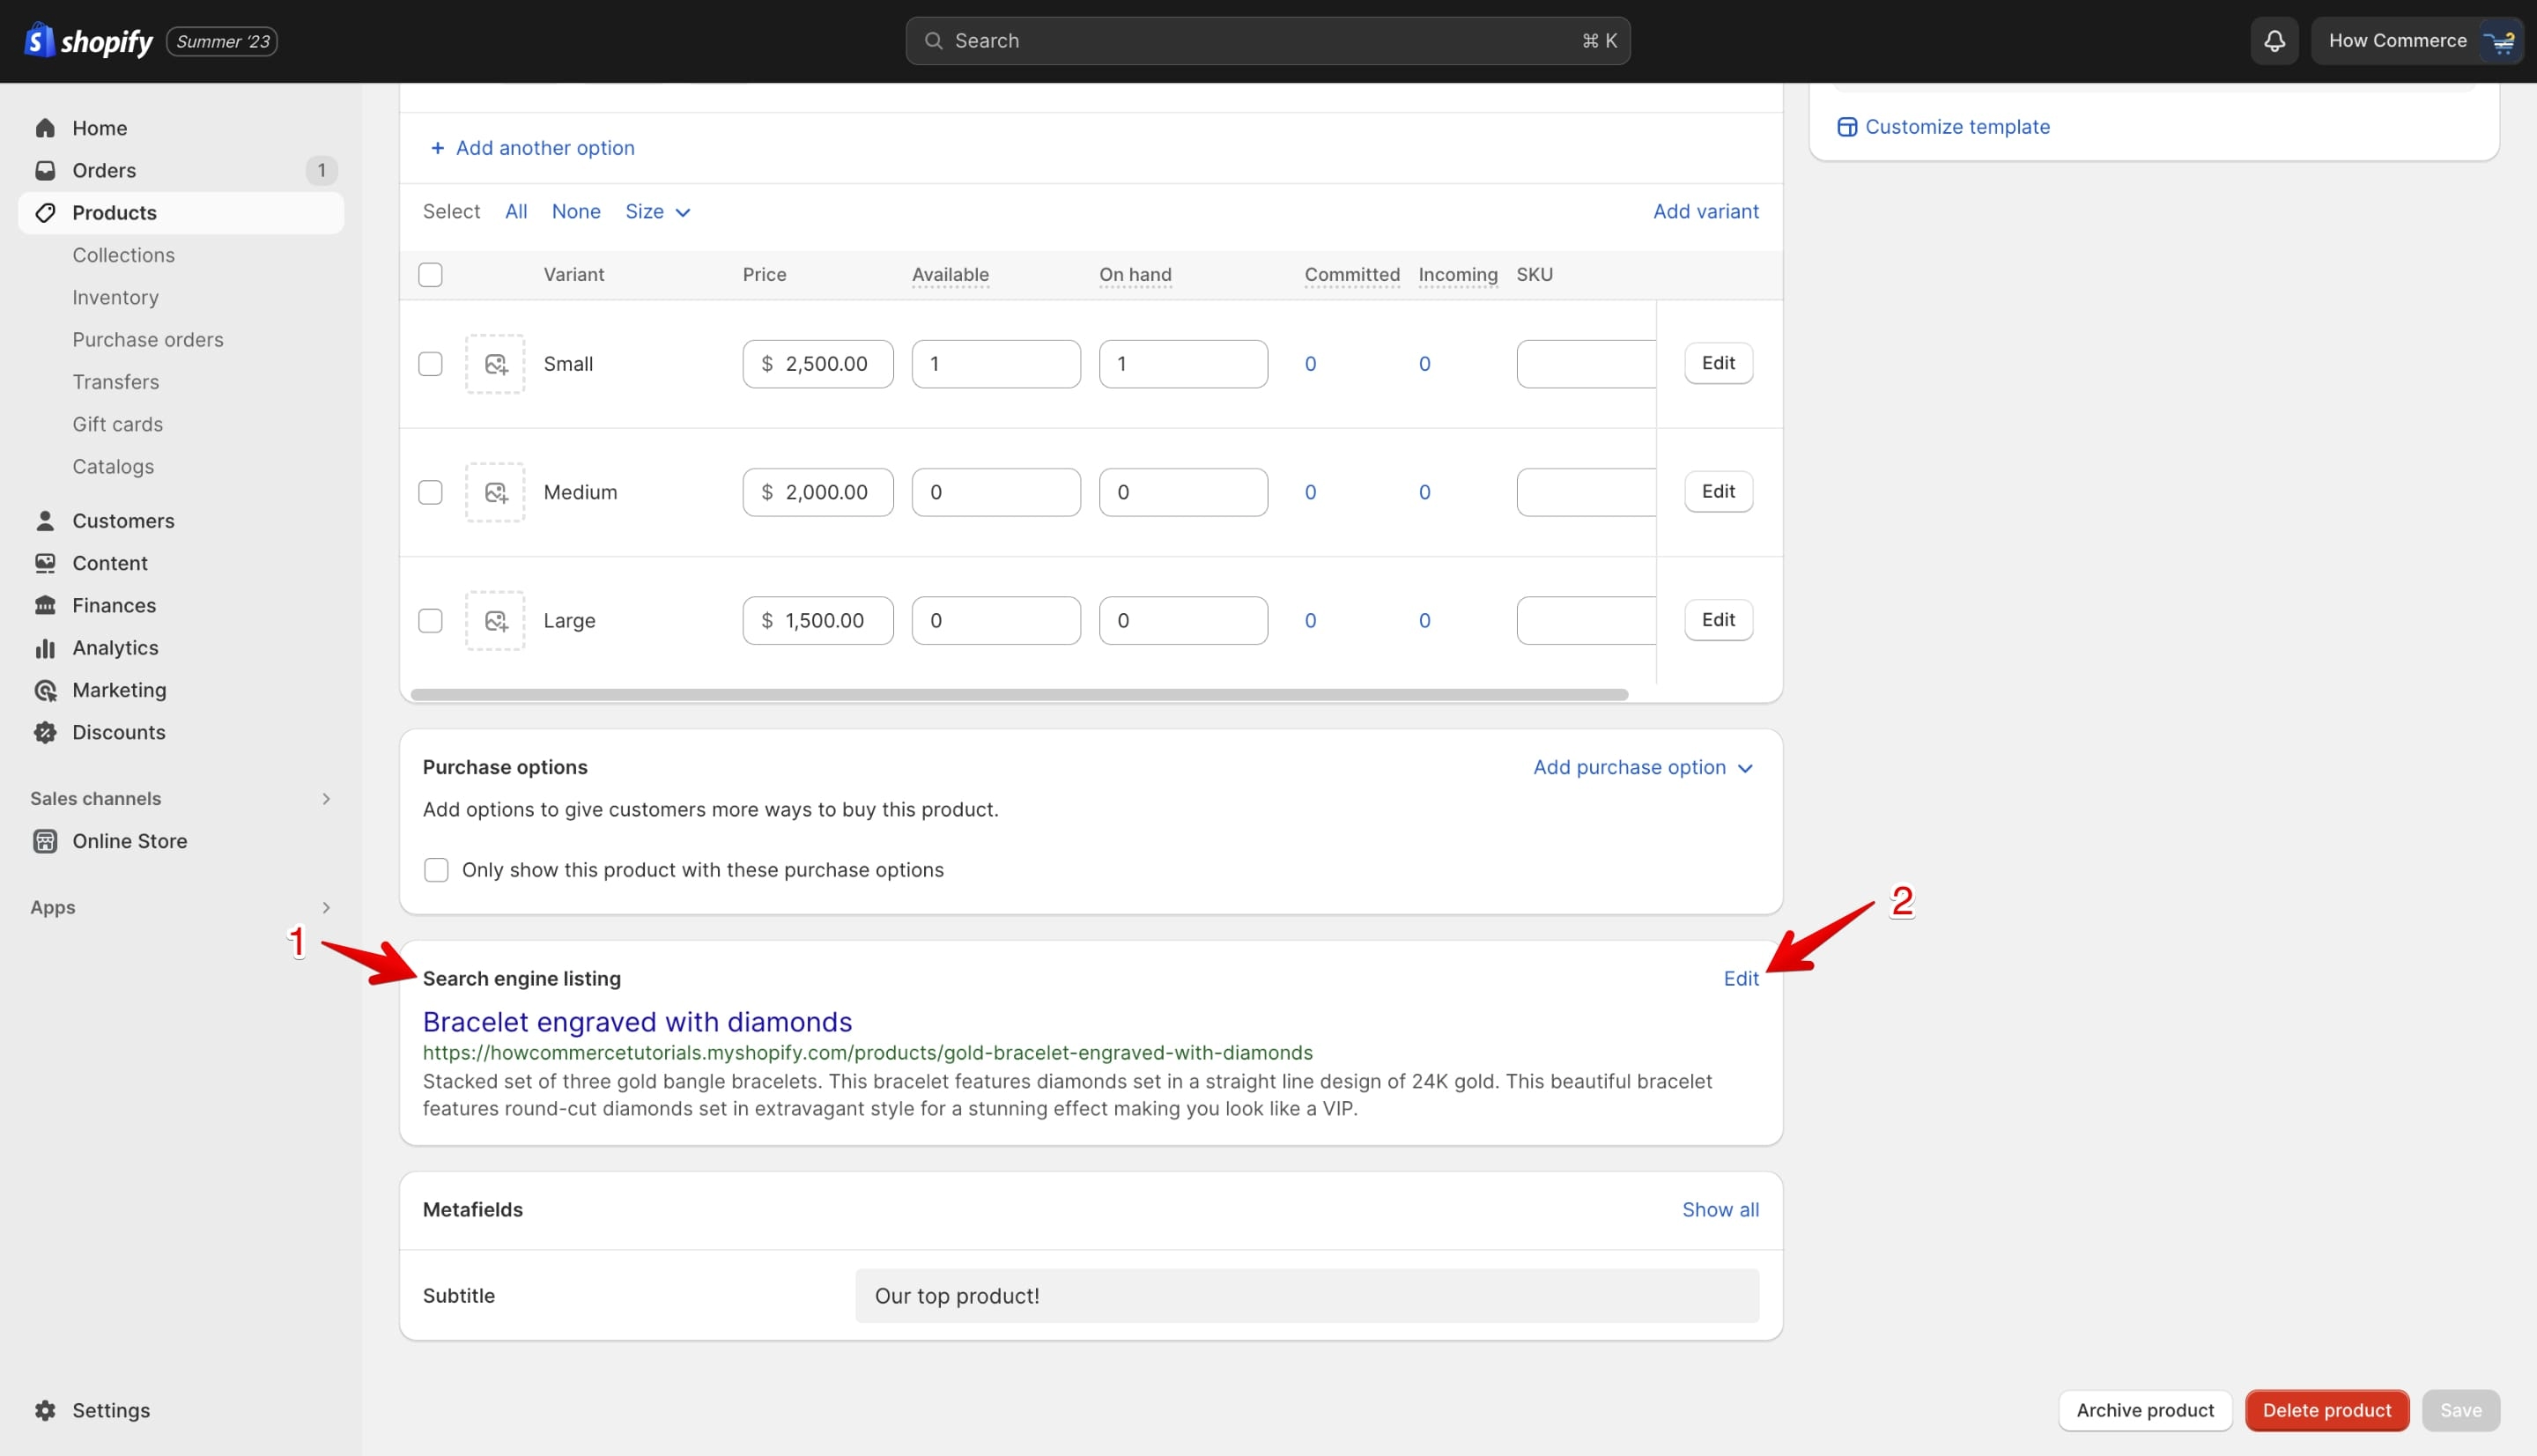Check the Medium variant checkbox
Screen dimensions: 2537x1456
[430, 492]
